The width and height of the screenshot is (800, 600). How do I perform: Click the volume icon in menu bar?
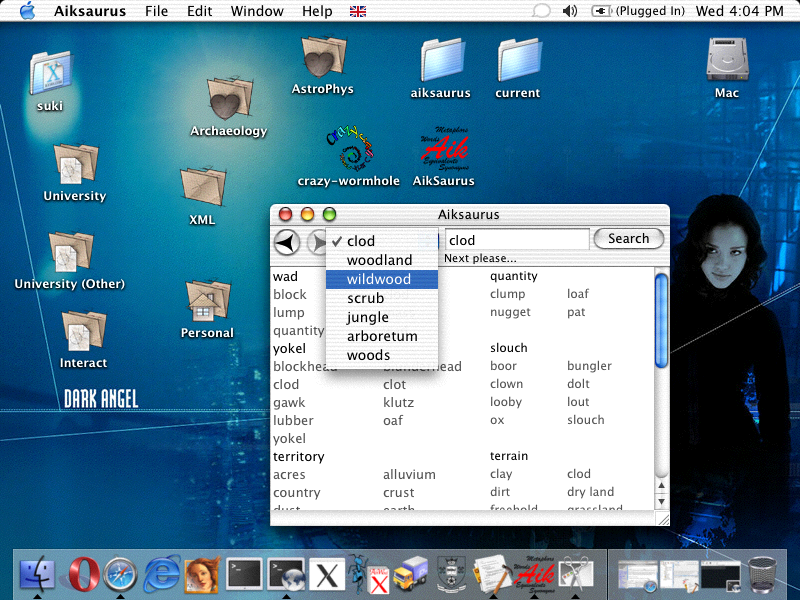click(570, 11)
